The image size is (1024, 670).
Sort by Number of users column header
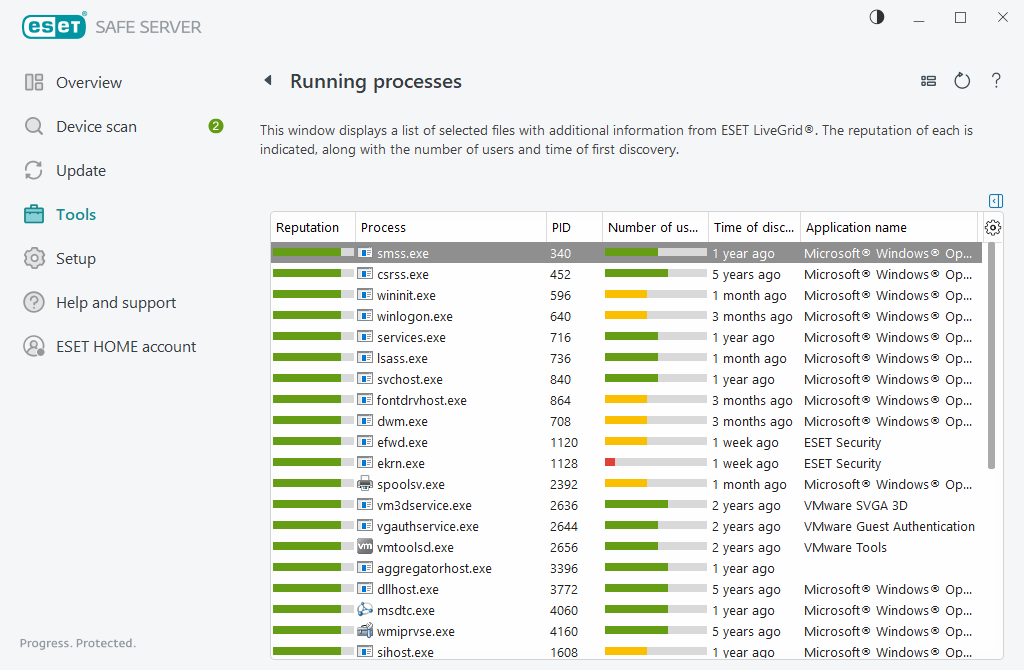[655, 227]
